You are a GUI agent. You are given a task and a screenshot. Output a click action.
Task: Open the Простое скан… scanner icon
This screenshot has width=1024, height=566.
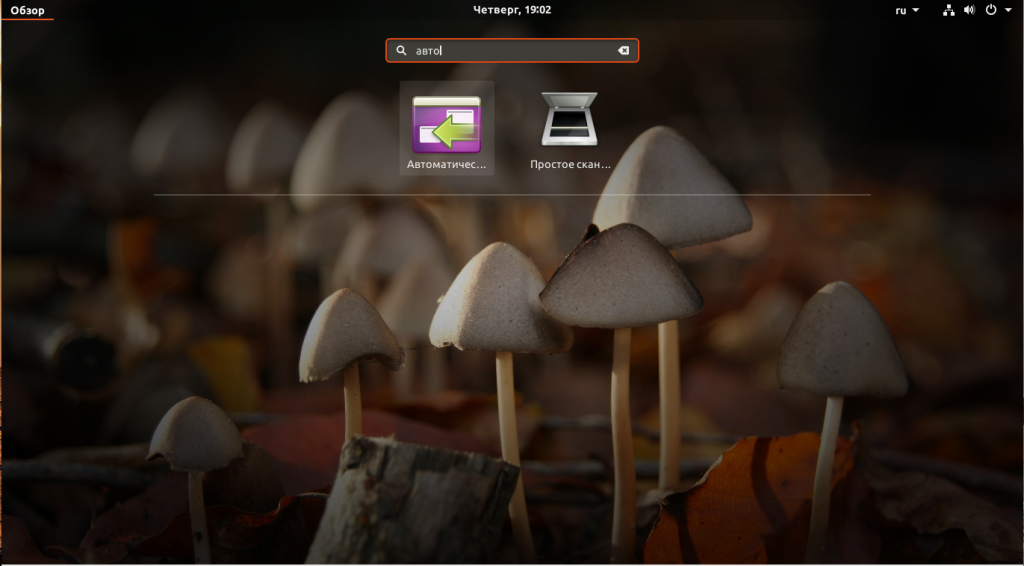569,119
